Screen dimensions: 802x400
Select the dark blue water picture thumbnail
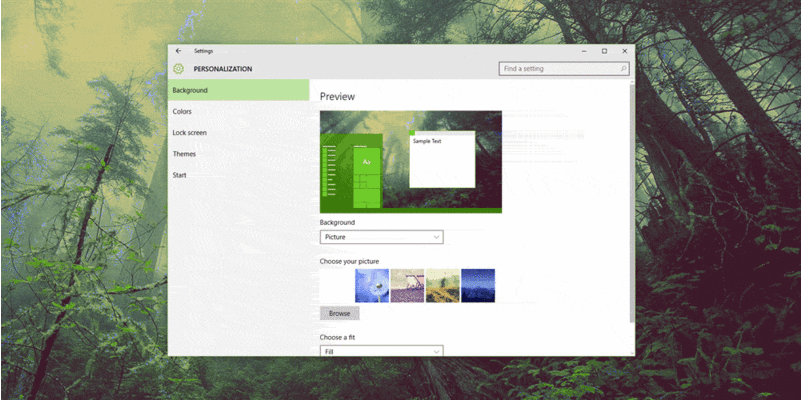click(x=478, y=285)
